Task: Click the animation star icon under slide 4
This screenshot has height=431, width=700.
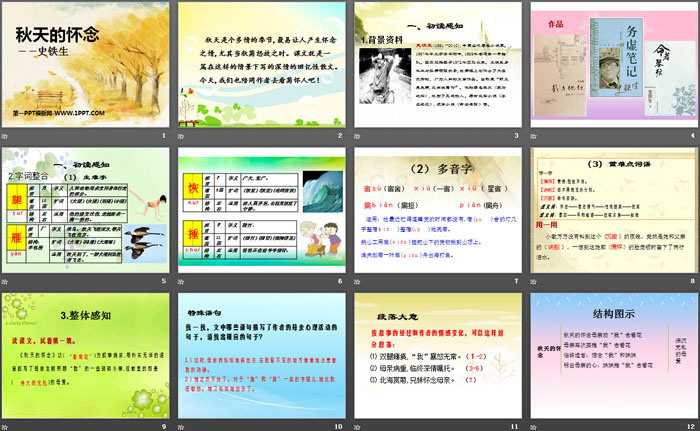Action: click(533, 136)
